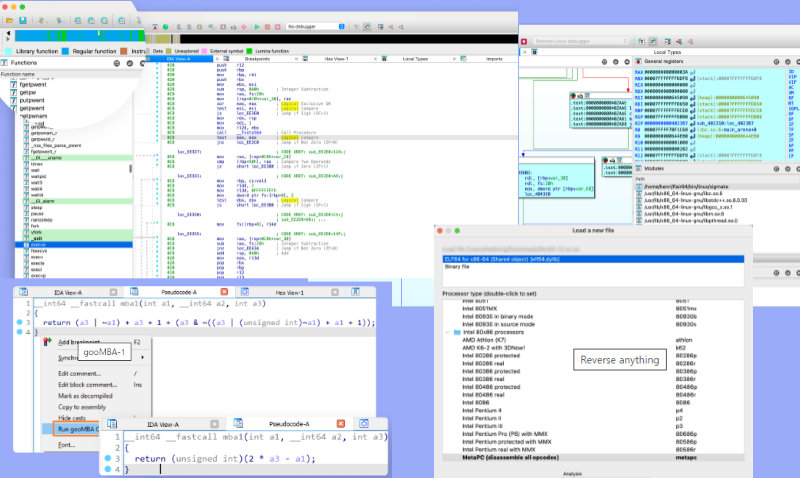
Task: Click the Modules panel header icon
Action: [x=638, y=168]
